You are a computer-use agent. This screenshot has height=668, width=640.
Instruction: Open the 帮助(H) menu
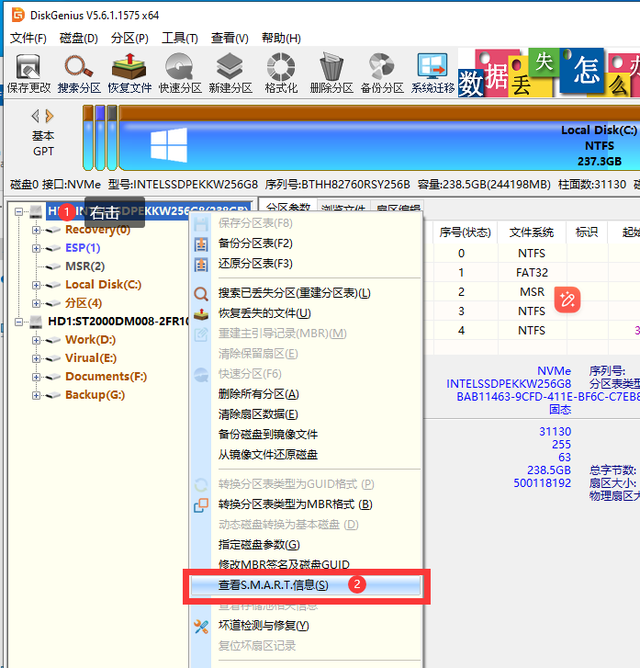click(x=281, y=38)
